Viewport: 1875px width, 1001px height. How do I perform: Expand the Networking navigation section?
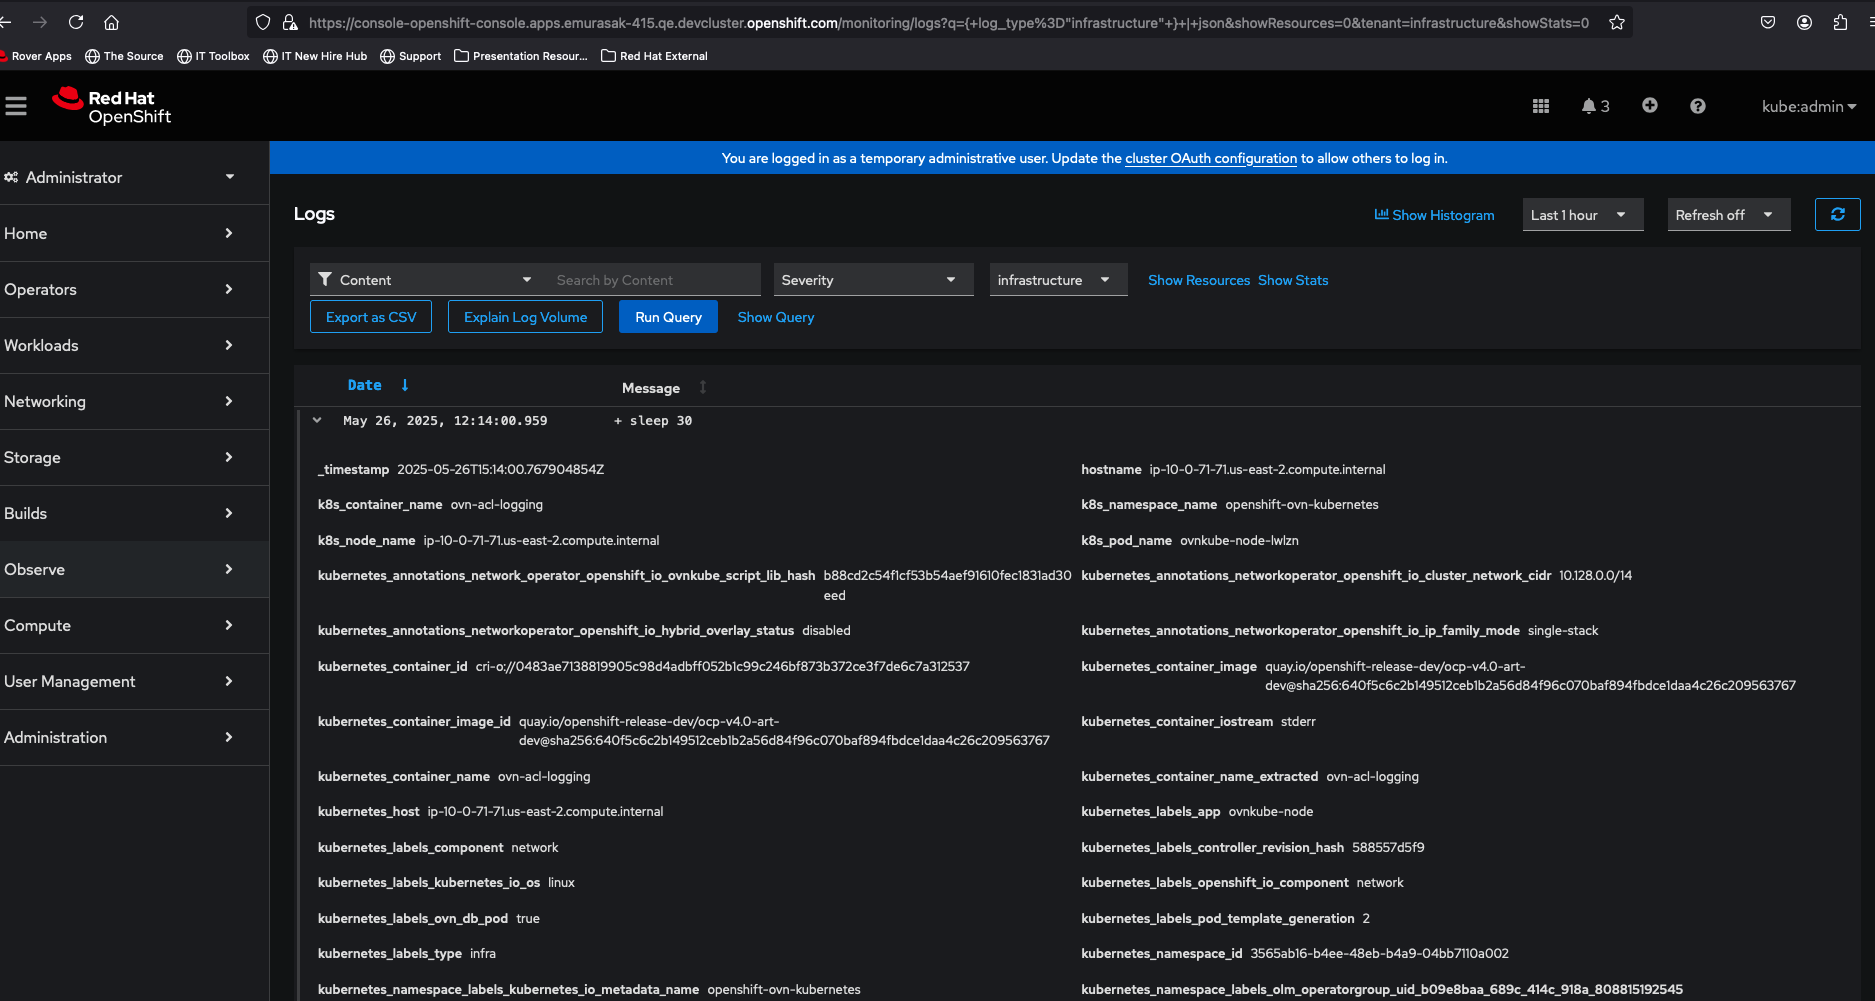[x=134, y=401]
